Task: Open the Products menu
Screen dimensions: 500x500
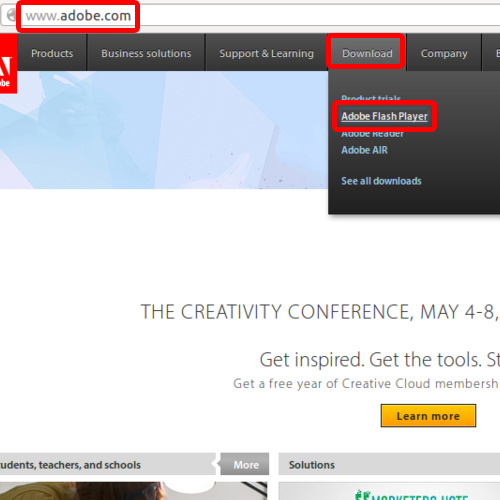Action: [x=52, y=53]
